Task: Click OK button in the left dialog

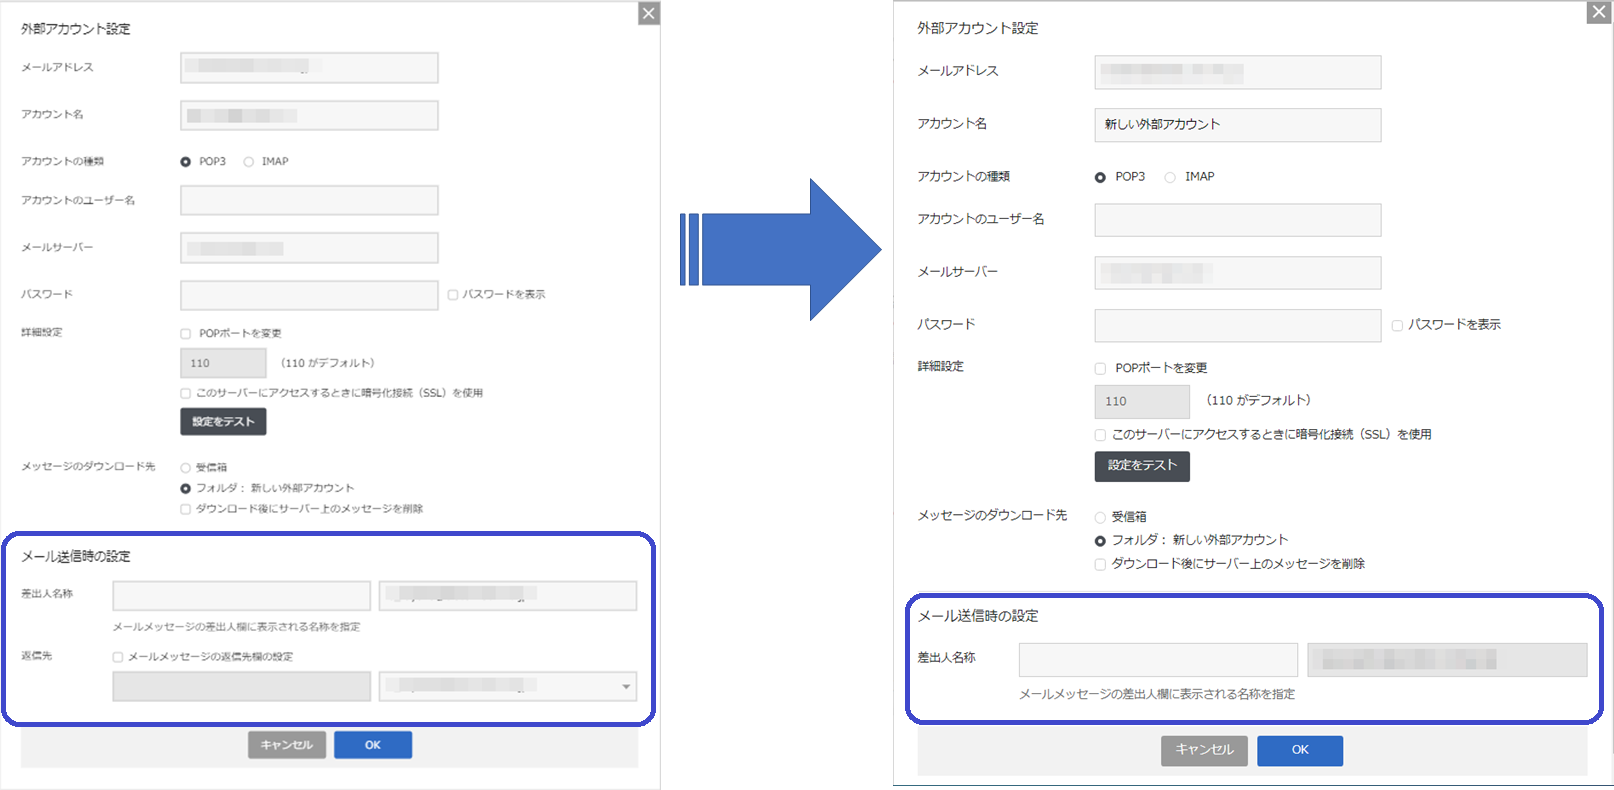Action: (372, 745)
